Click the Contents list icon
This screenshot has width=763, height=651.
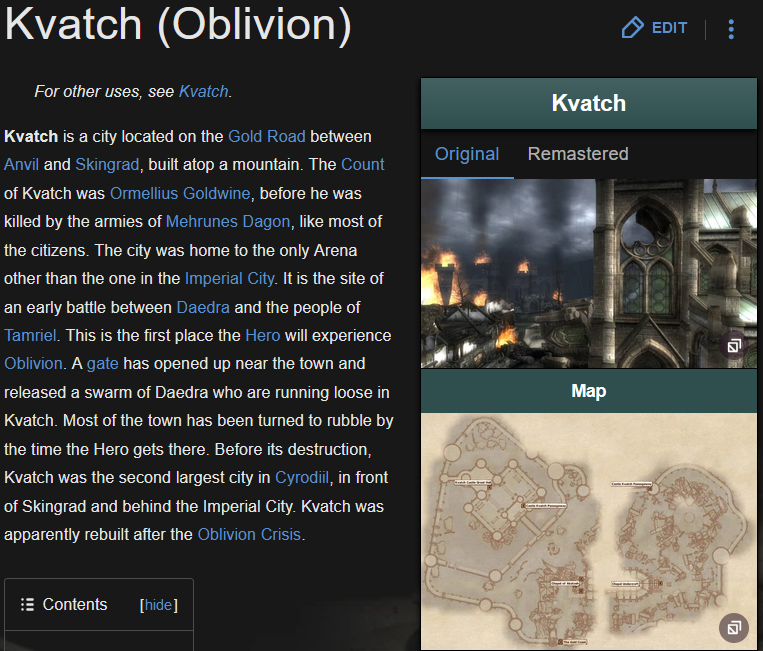(27, 604)
